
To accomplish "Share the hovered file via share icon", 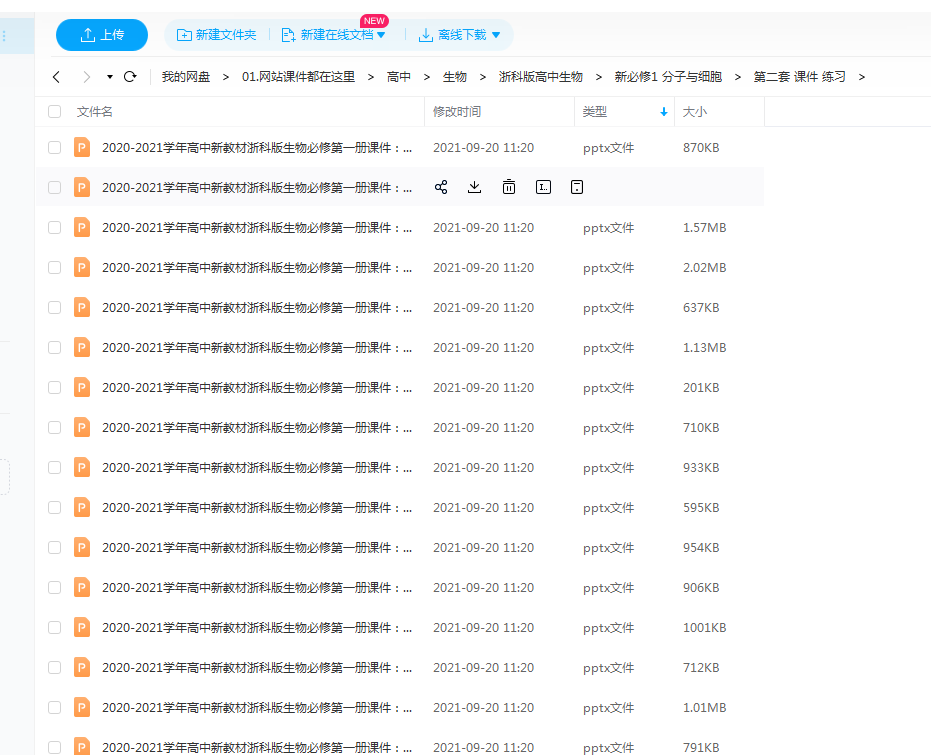I will [x=441, y=188].
